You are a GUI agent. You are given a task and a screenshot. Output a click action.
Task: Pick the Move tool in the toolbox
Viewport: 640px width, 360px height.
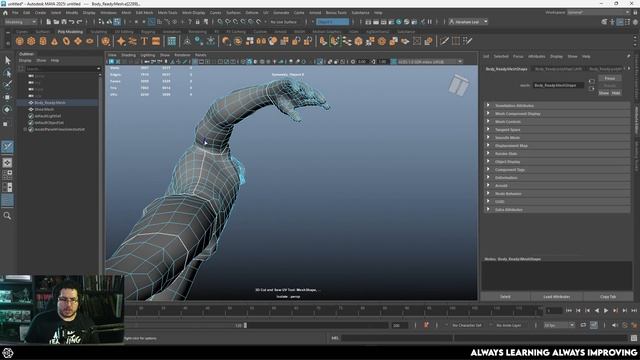pos(7,97)
